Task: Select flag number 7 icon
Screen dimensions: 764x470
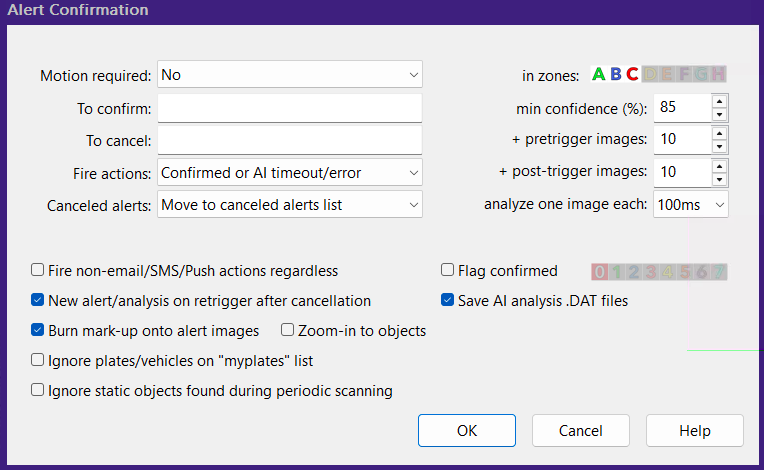Action: [x=718, y=271]
